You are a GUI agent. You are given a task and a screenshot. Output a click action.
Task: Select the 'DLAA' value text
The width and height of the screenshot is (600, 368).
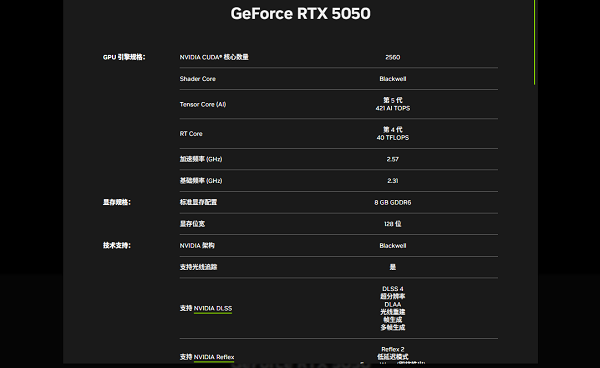(x=393, y=304)
